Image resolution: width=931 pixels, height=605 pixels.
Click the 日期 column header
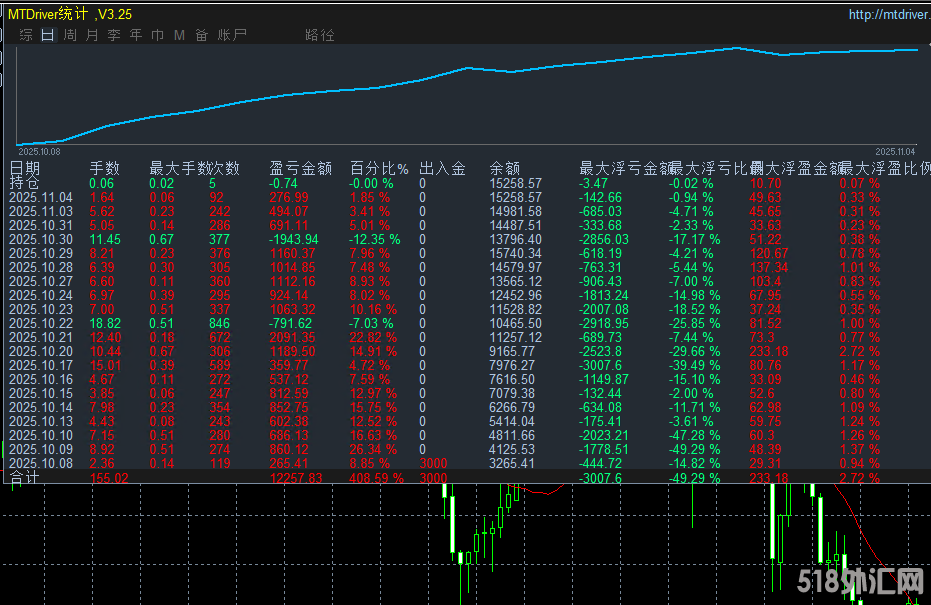click(x=26, y=168)
